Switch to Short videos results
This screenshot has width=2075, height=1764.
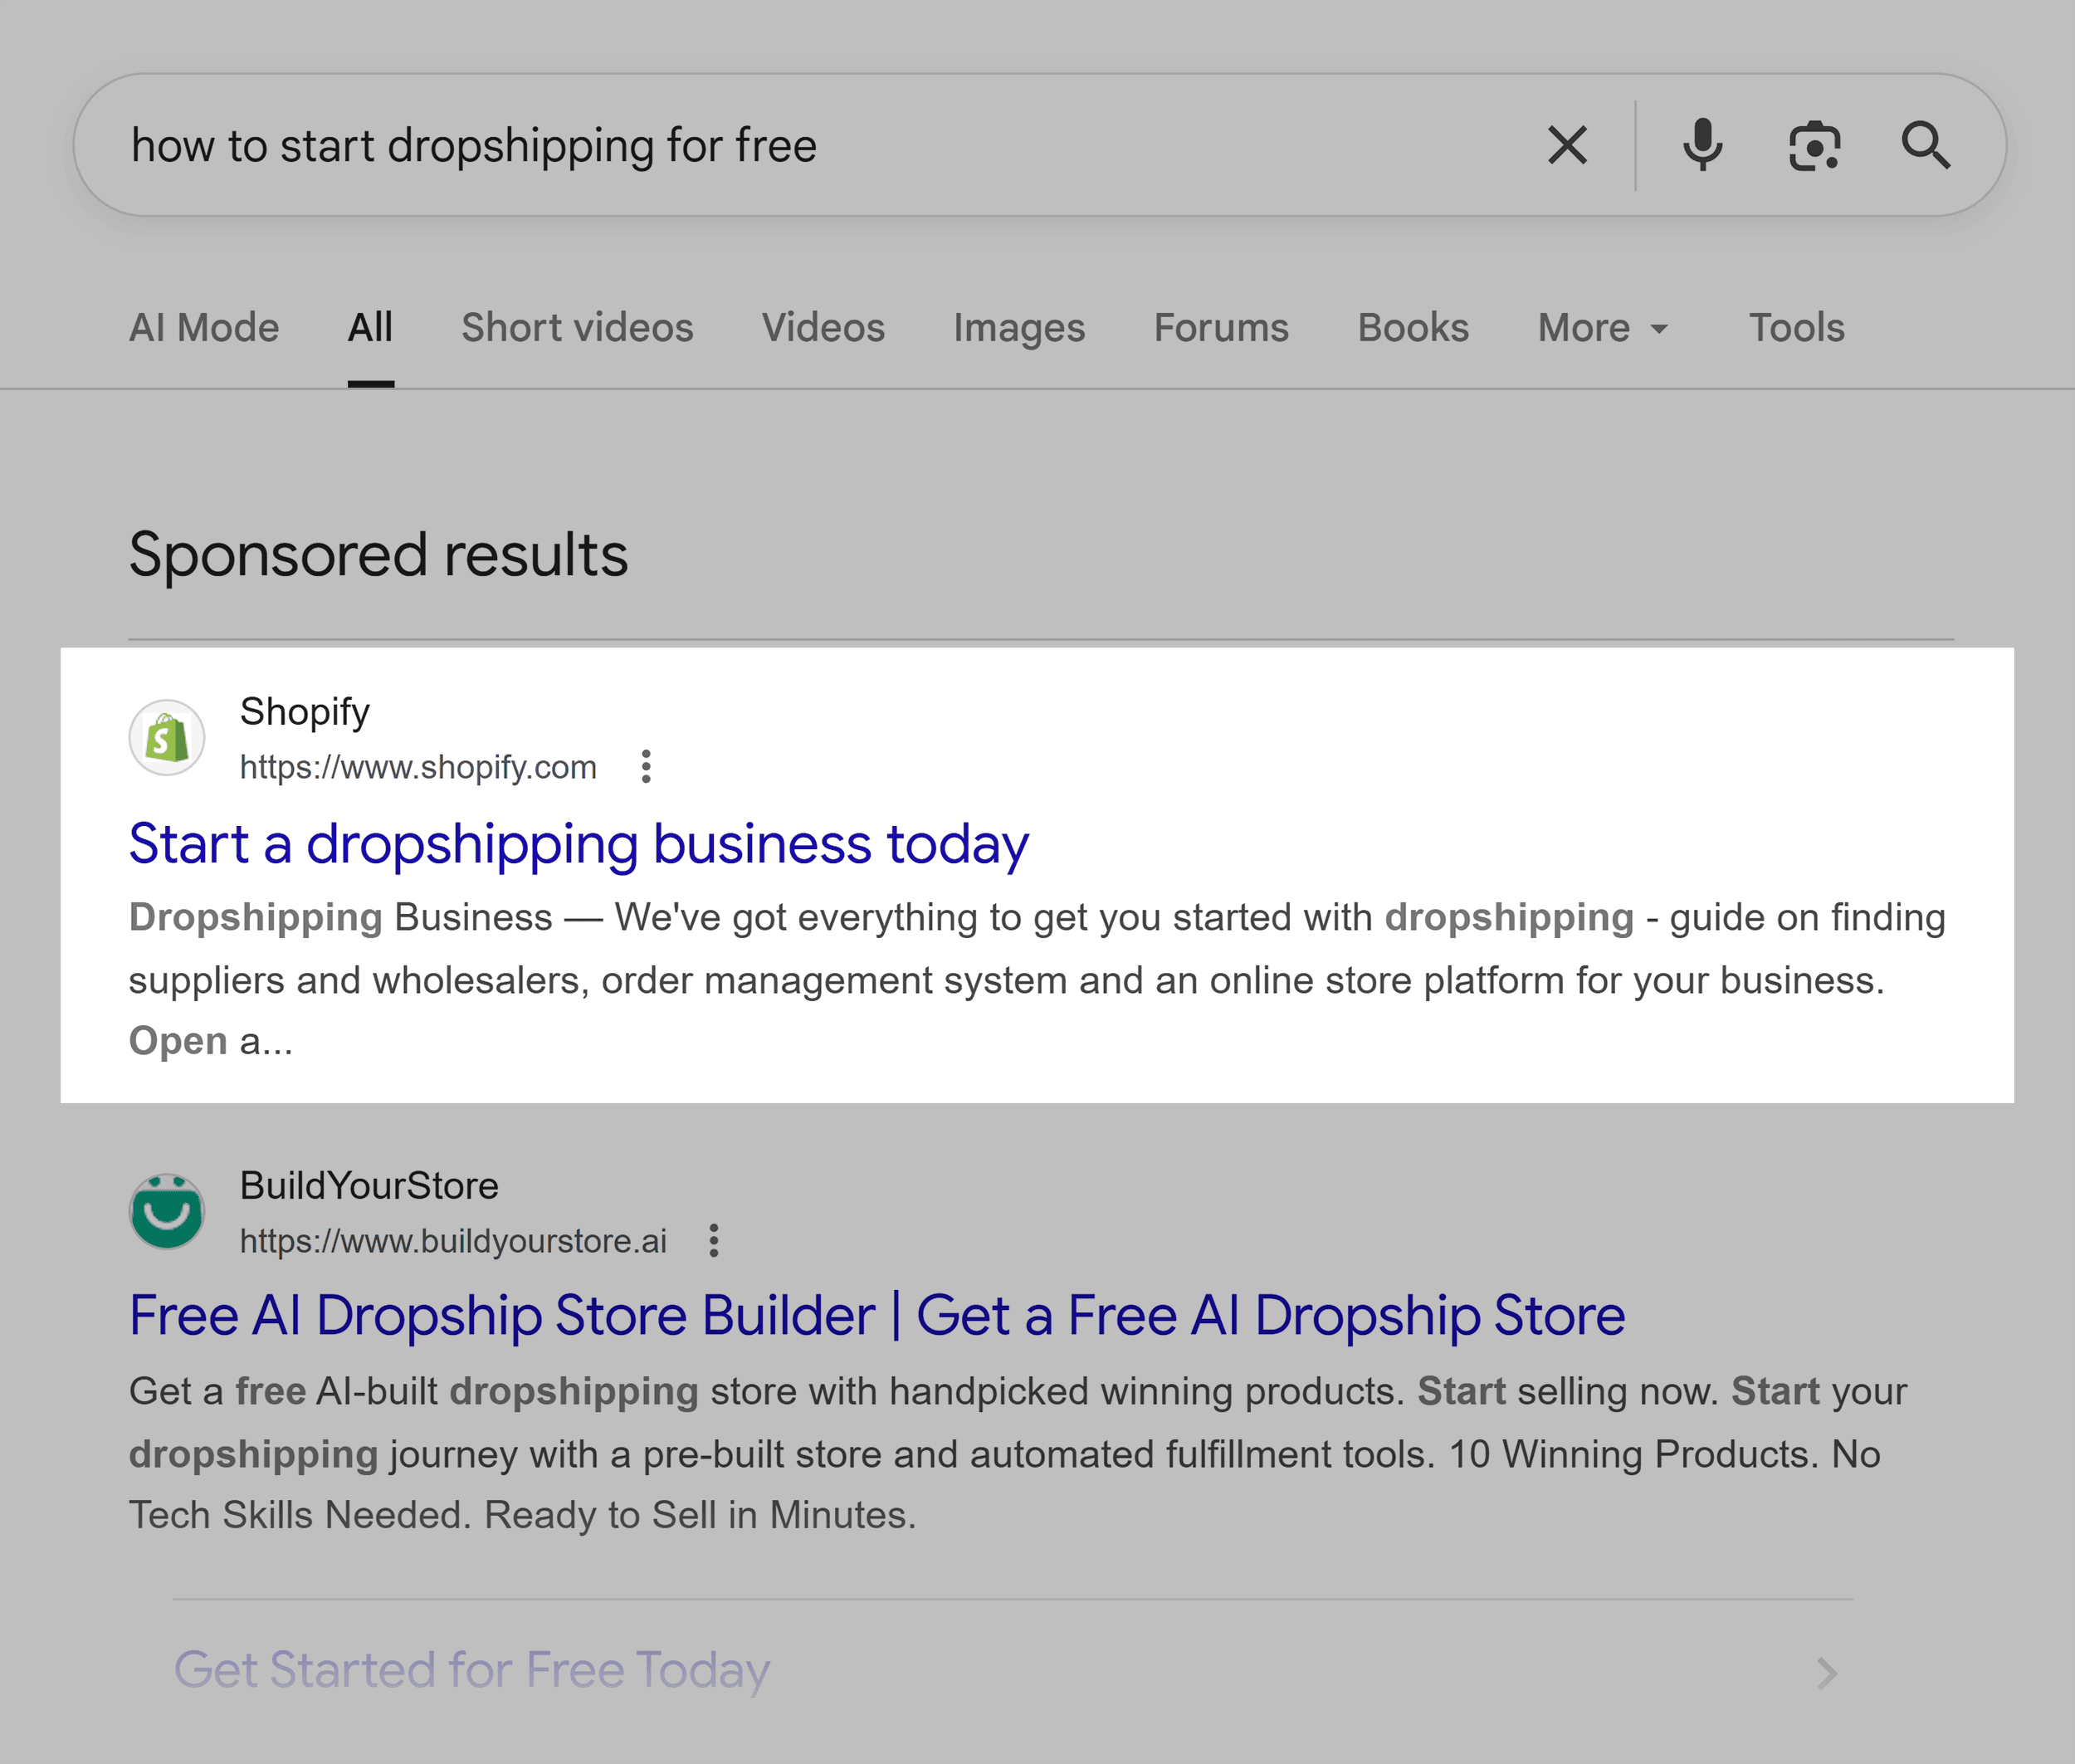(x=577, y=327)
